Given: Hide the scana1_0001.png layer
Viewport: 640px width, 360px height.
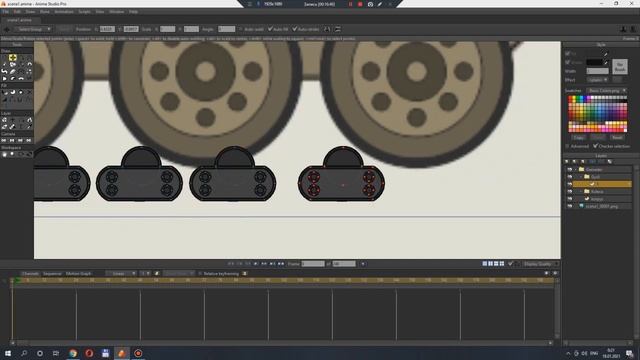Looking at the screenshot, I should 569,207.
